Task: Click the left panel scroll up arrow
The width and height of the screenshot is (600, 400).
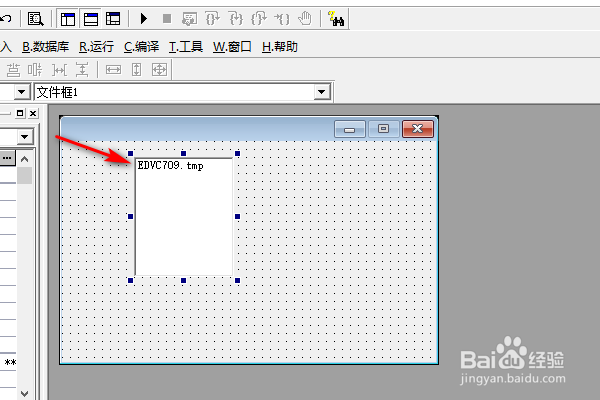Action: (x=24, y=159)
